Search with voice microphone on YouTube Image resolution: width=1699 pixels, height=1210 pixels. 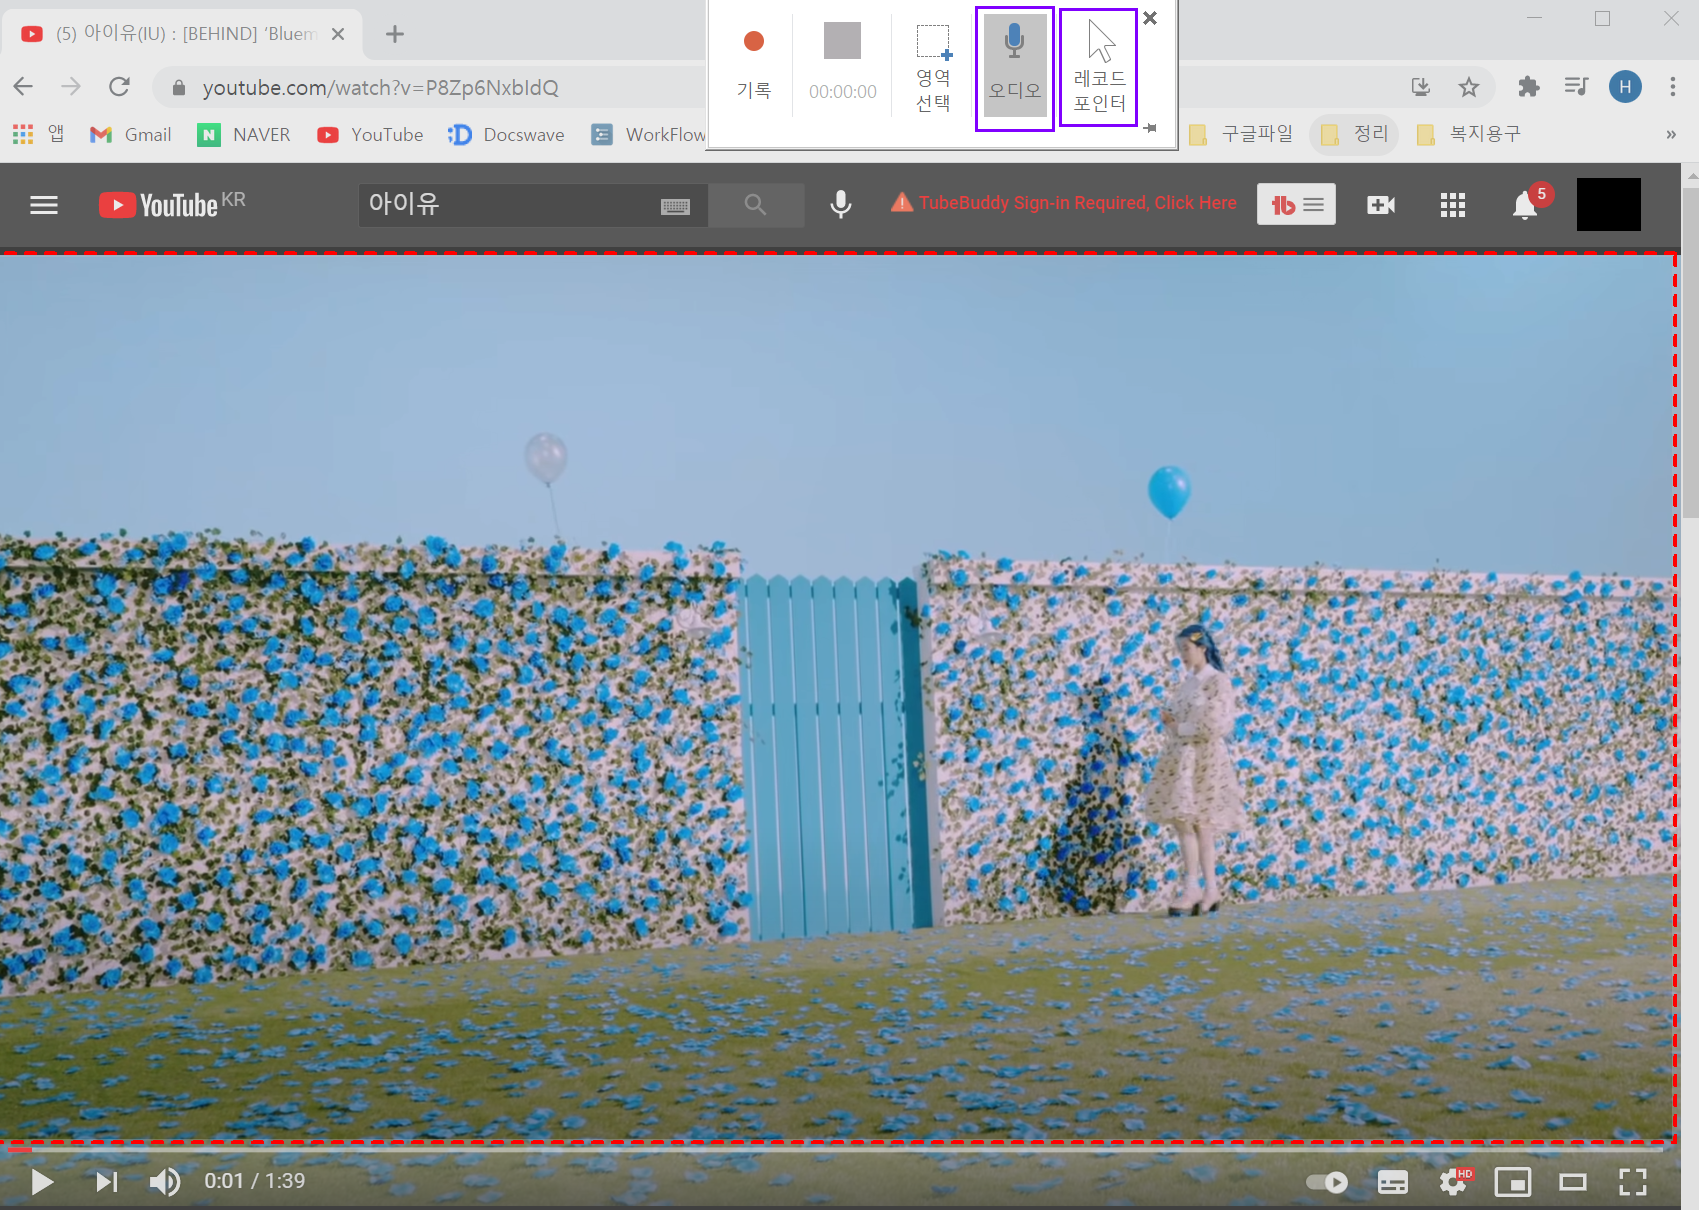(x=841, y=205)
